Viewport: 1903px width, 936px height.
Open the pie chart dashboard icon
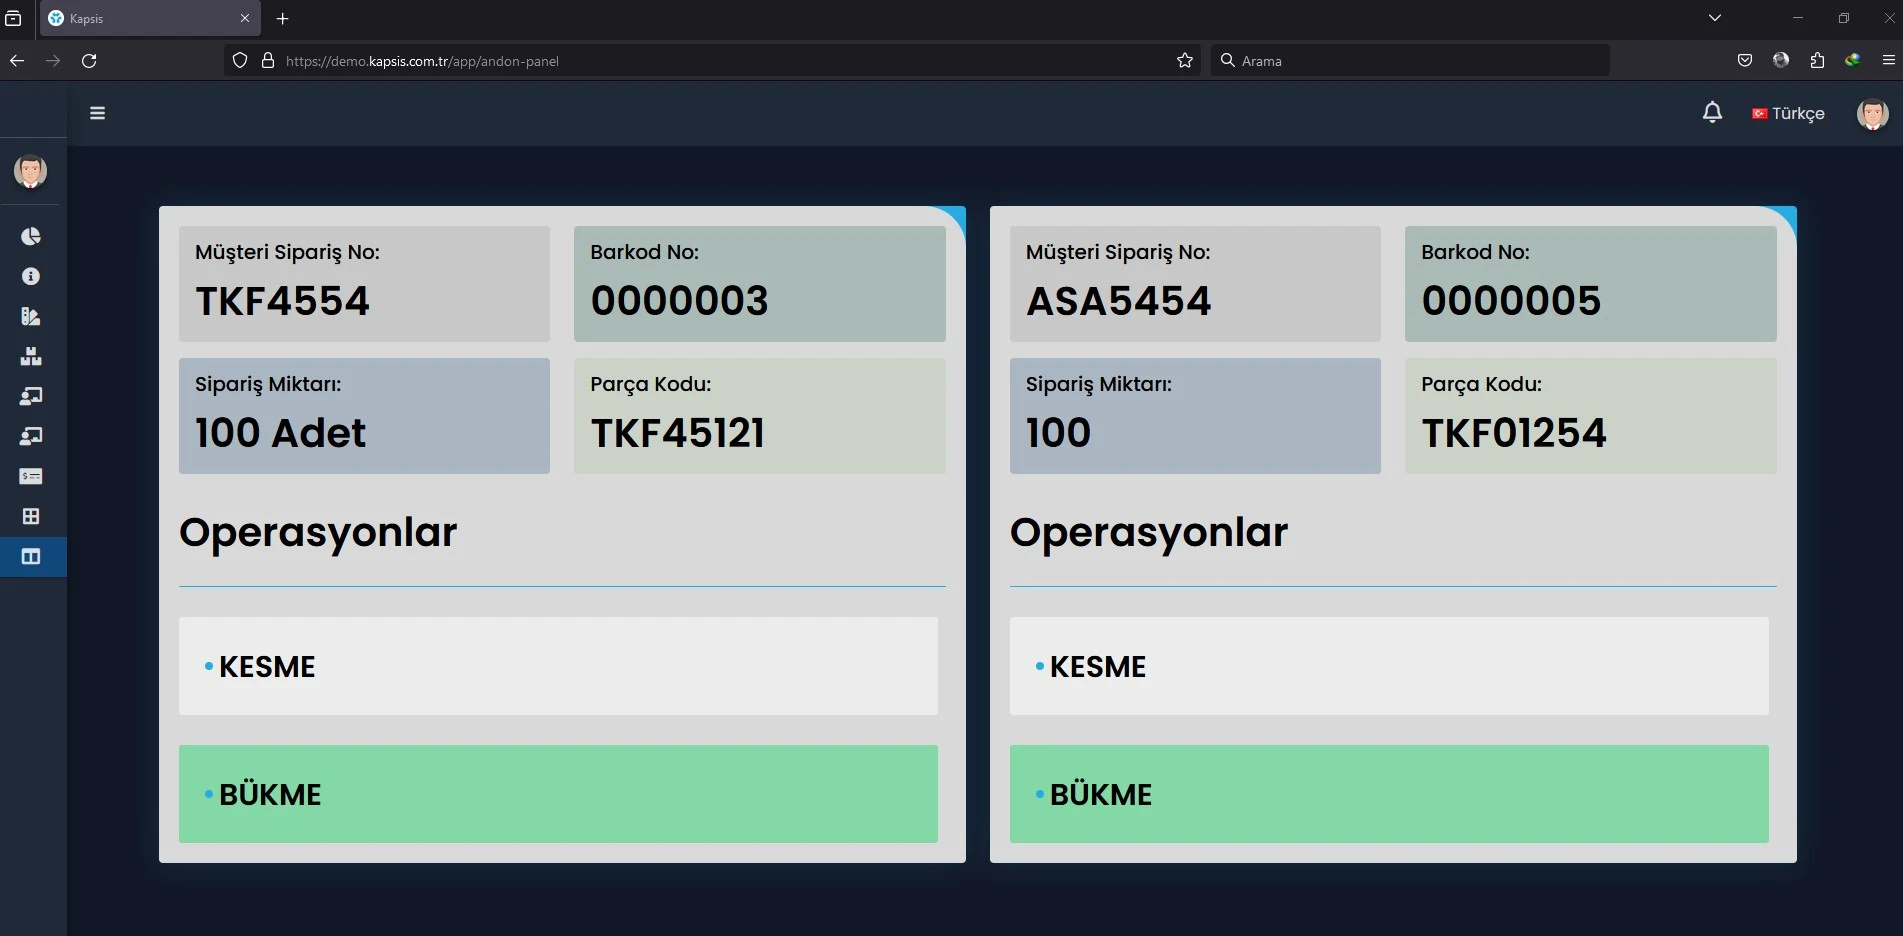(31, 236)
